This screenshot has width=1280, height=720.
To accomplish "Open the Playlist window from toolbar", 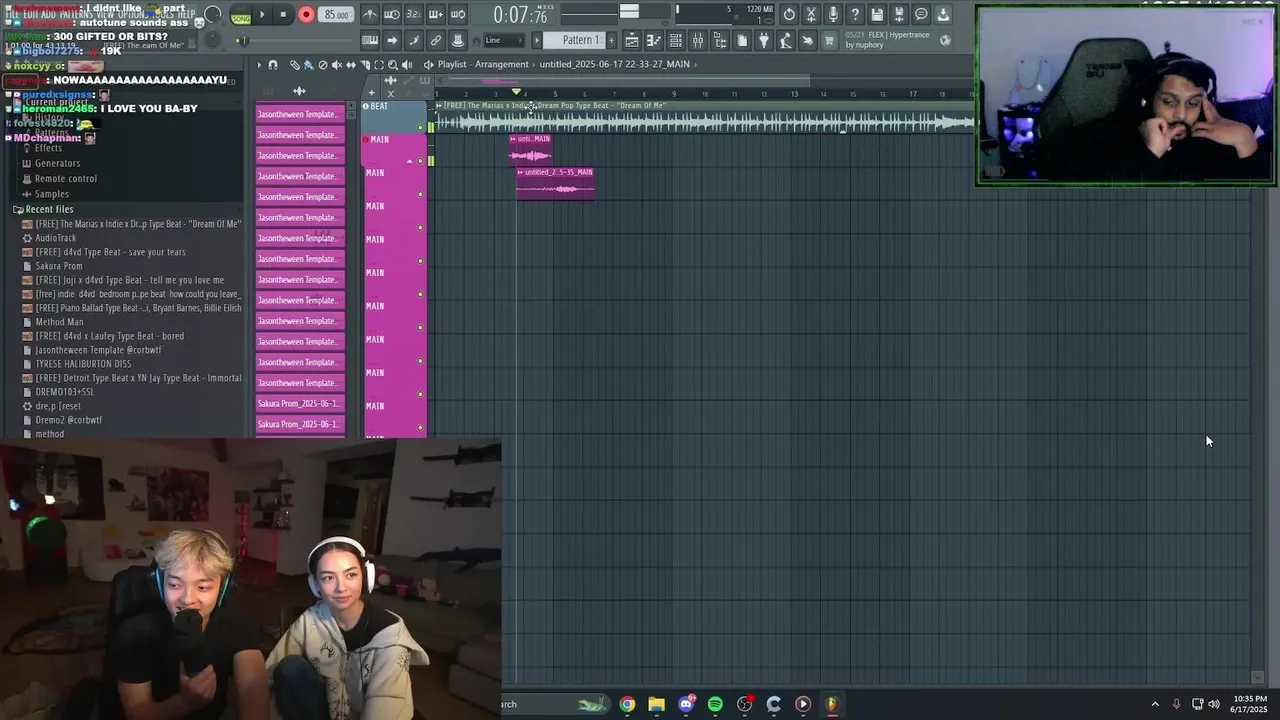I will [x=632, y=41].
